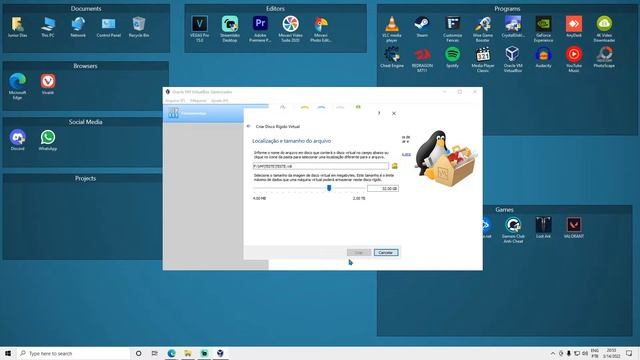Open the Gamers Club Anti-Cheat icon
The image size is (640, 360).
point(513,229)
